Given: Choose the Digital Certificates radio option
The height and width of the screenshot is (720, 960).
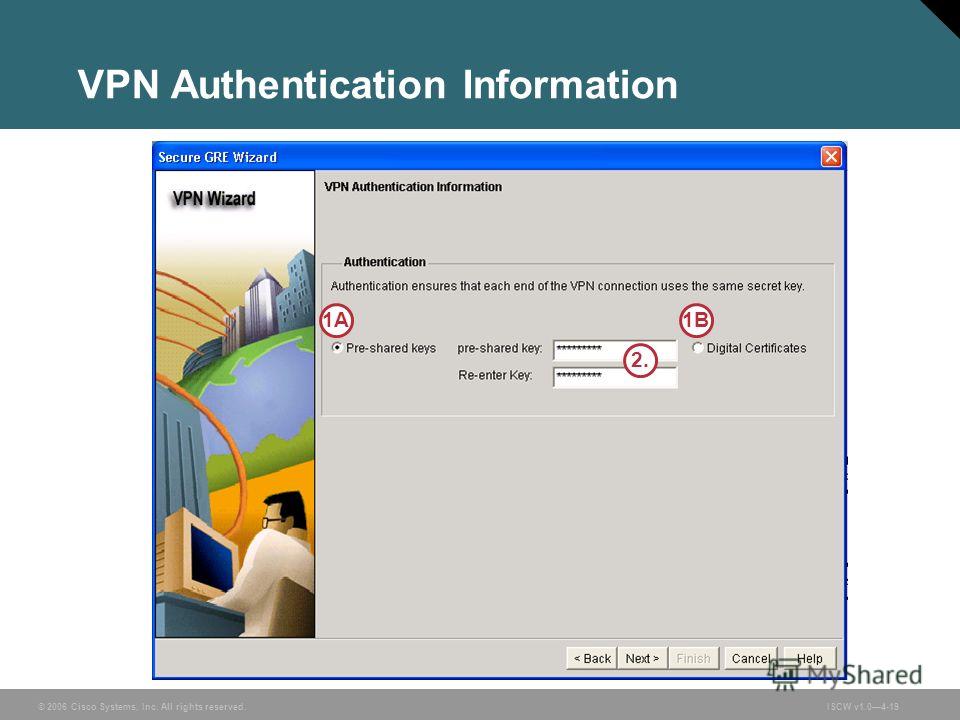Looking at the screenshot, I should (x=697, y=348).
